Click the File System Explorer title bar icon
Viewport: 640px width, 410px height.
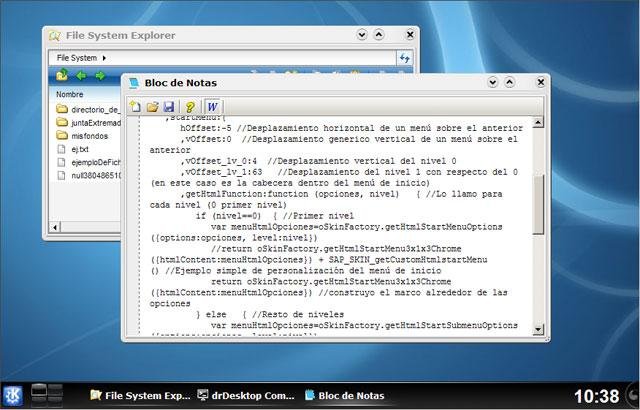(x=55, y=35)
